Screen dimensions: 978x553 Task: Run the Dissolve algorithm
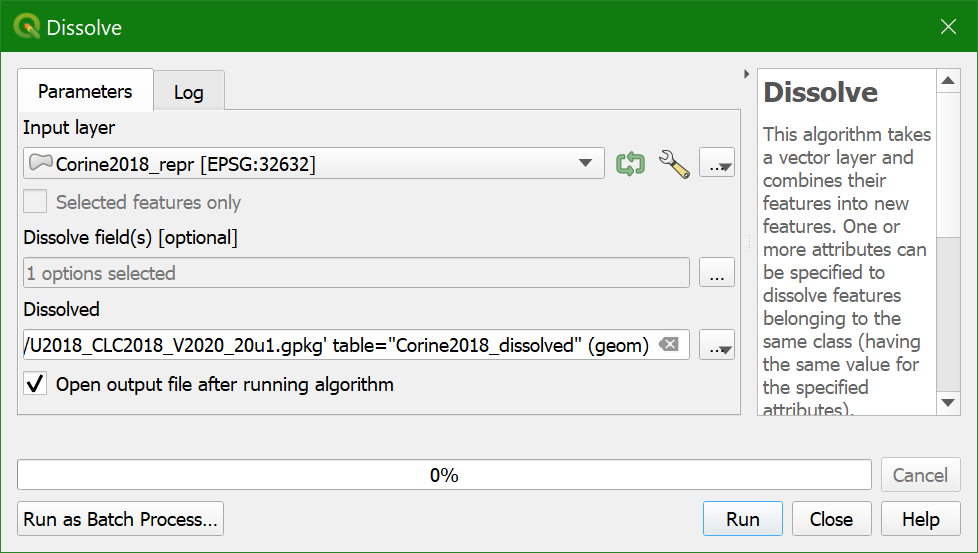(x=742, y=519)
